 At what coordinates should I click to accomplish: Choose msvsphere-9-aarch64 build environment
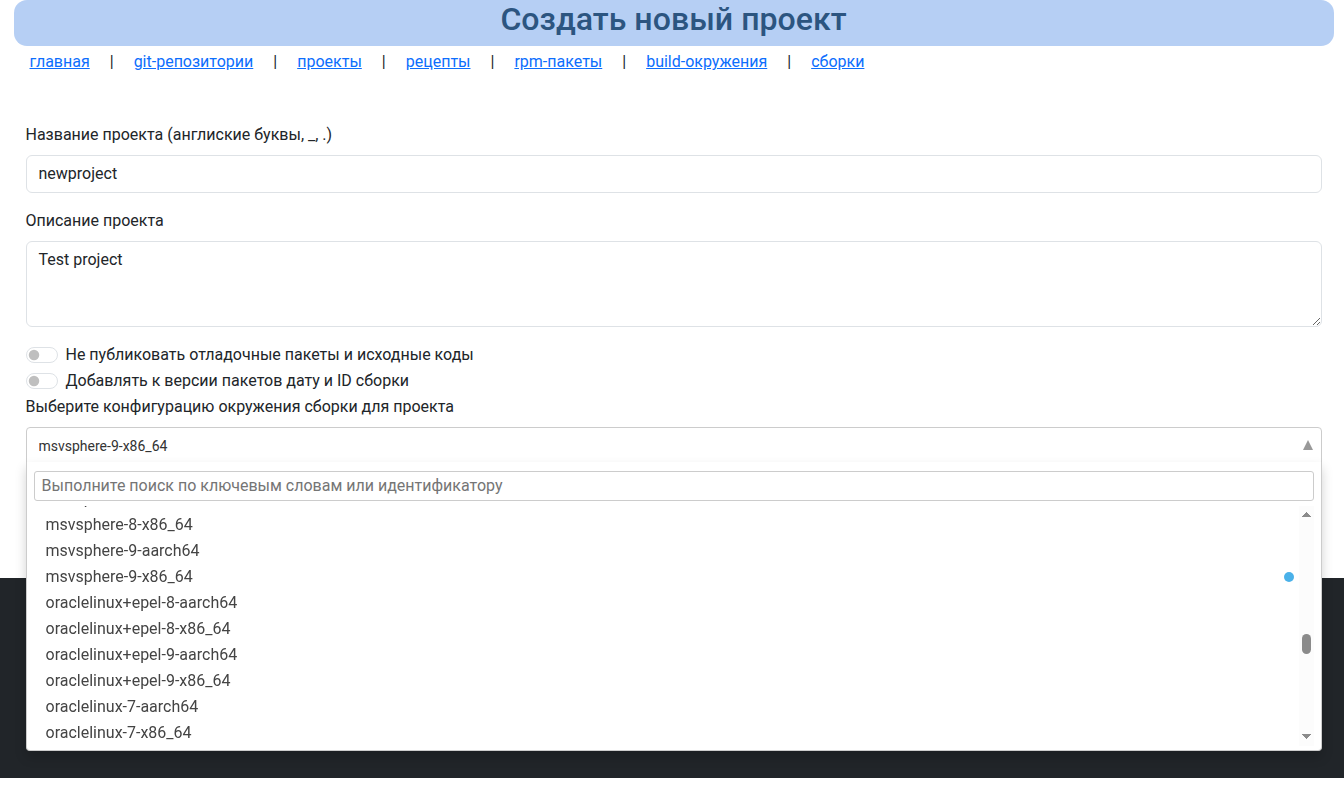tap(122, 550)
